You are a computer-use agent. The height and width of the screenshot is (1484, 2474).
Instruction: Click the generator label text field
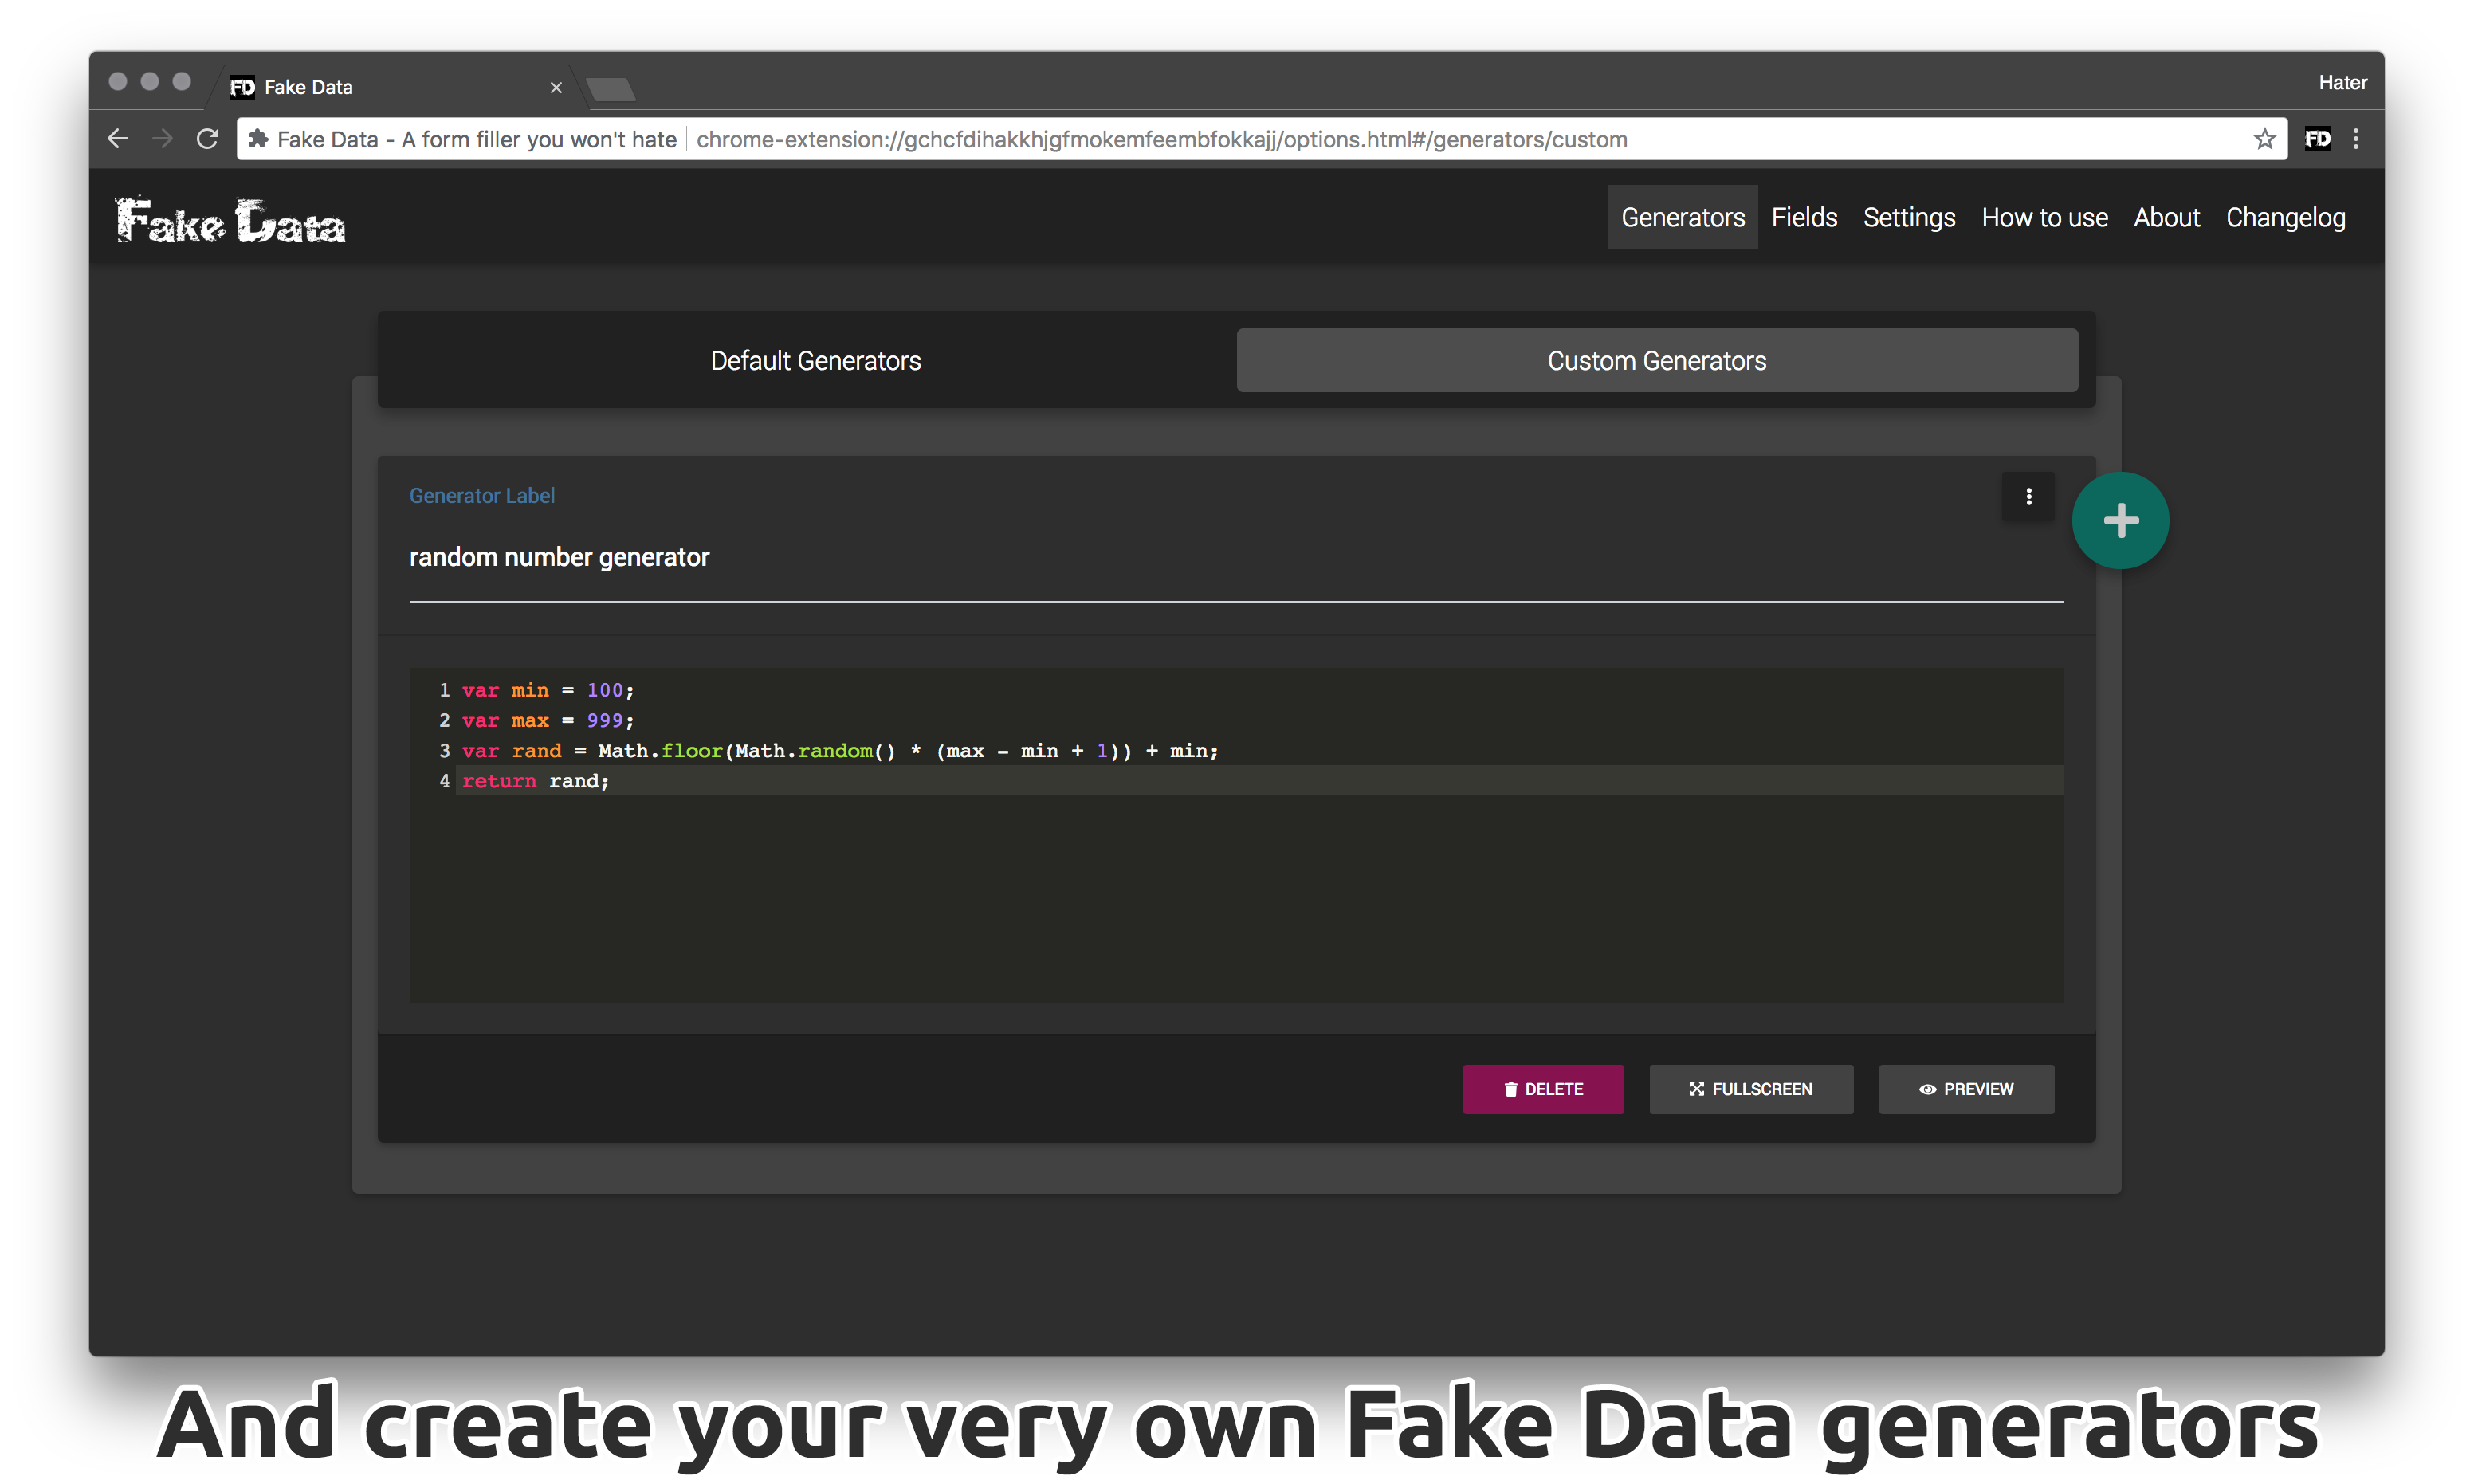click(x=1235, y=558)
